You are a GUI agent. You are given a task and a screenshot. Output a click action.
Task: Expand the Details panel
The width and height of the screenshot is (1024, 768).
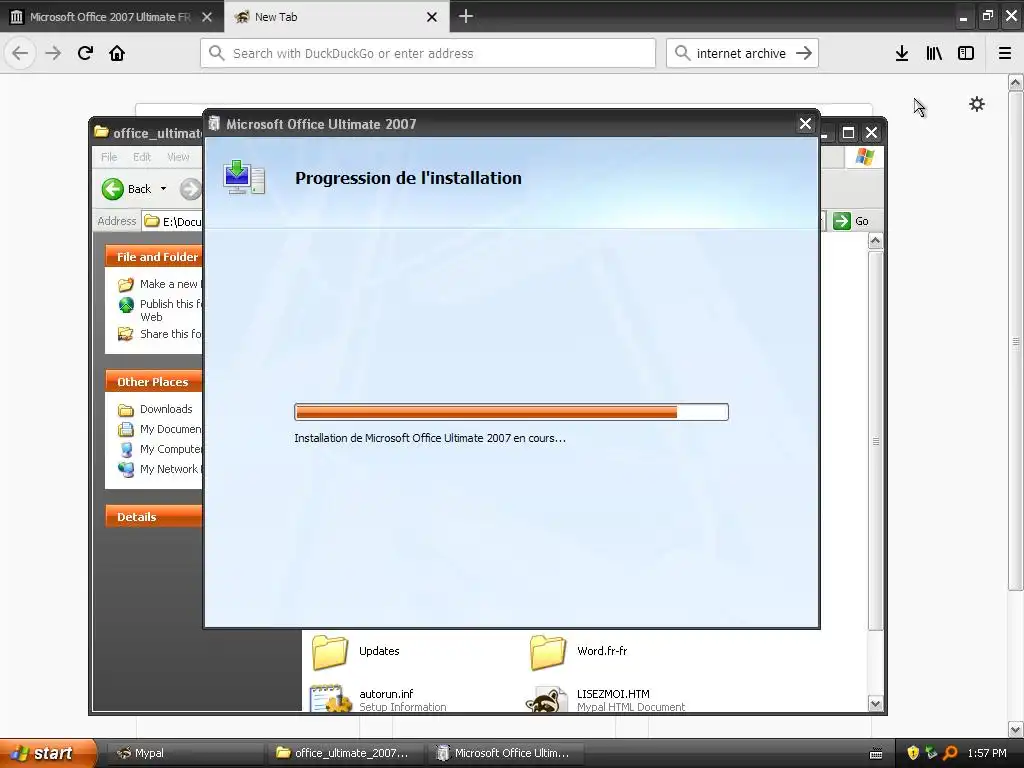click(x=154, y=517)
